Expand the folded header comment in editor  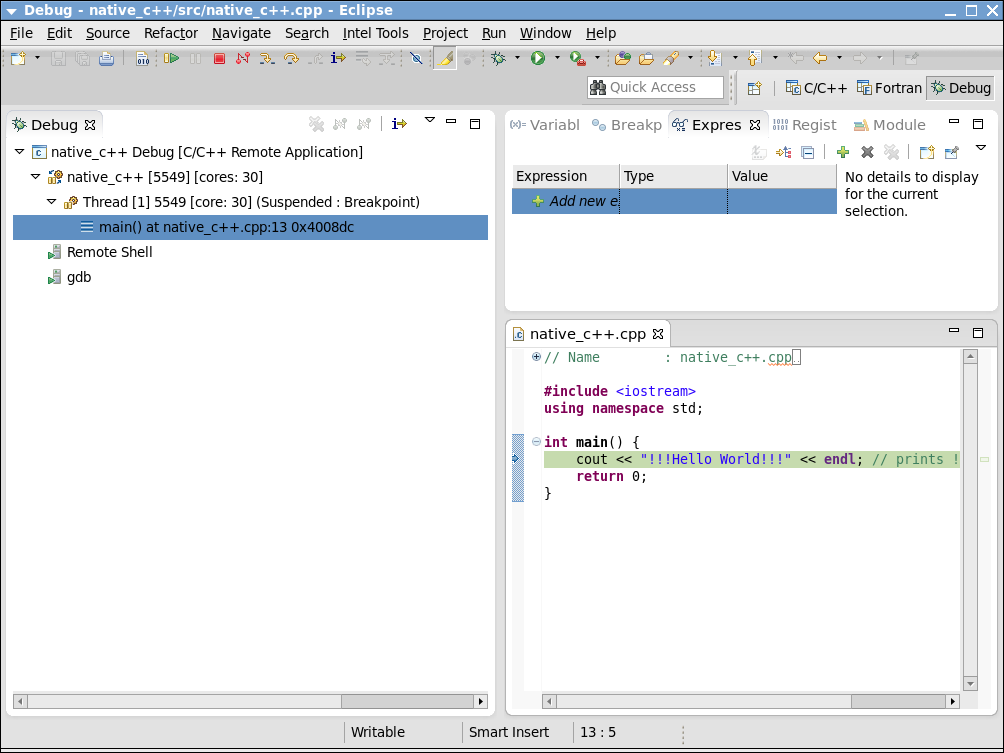coord(537,357)
